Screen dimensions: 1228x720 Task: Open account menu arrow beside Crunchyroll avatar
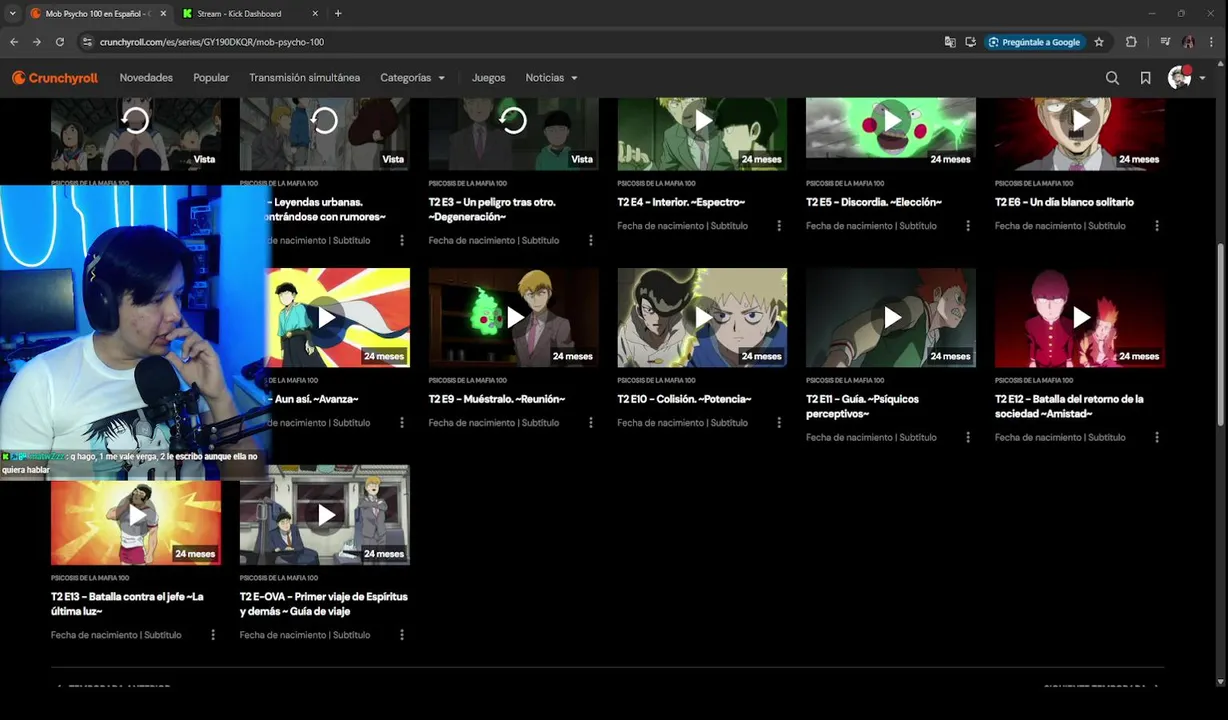coord(1202,78)
